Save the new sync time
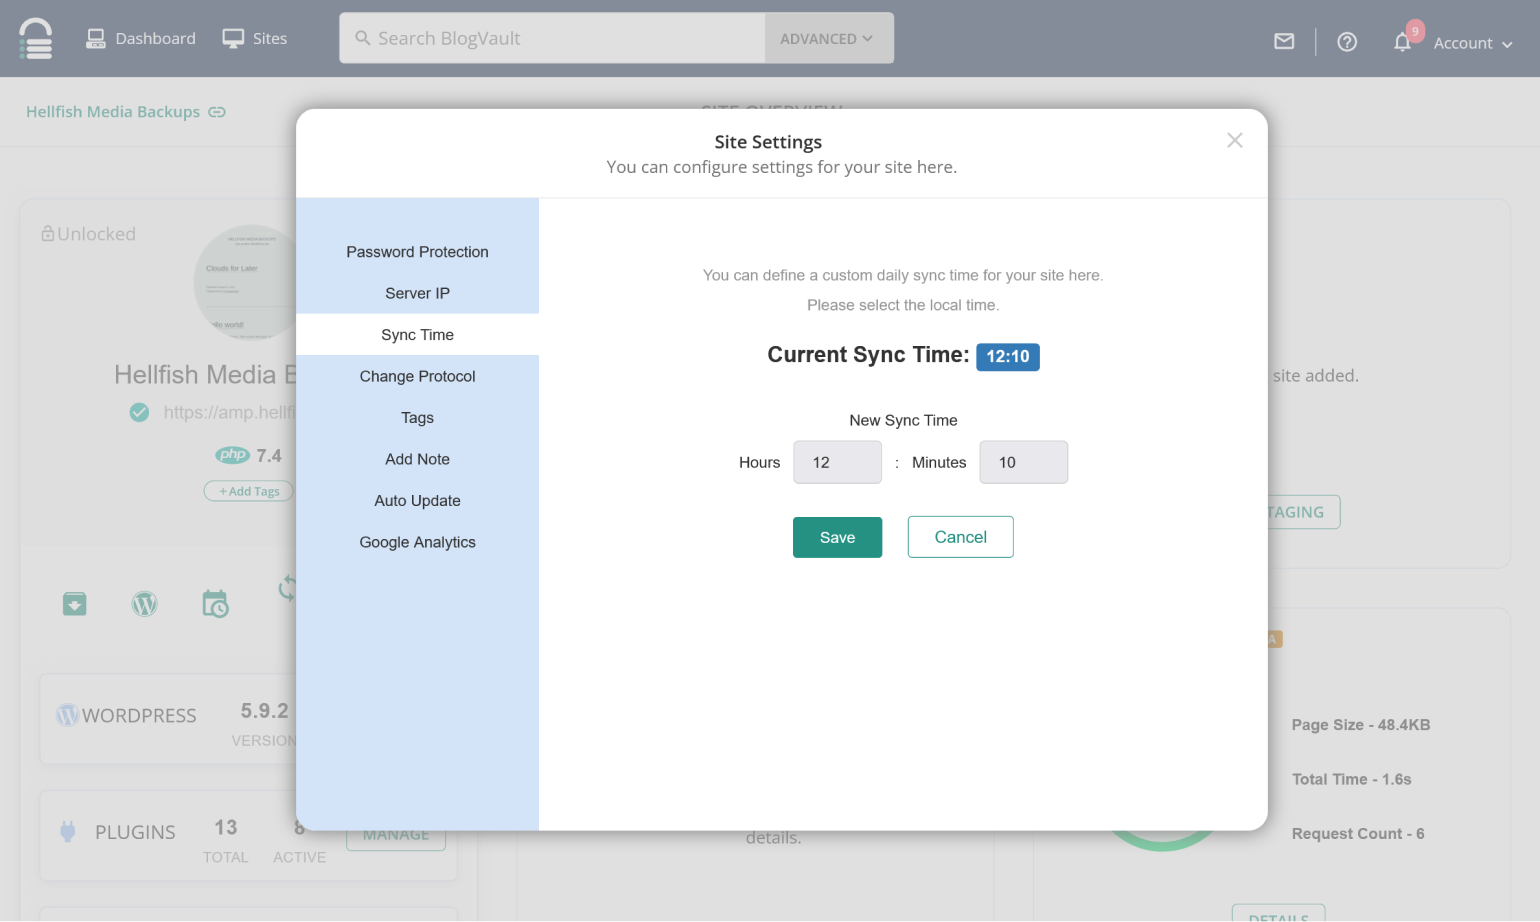The width and height of the screenshot is (1540, 922). point(838,537)
